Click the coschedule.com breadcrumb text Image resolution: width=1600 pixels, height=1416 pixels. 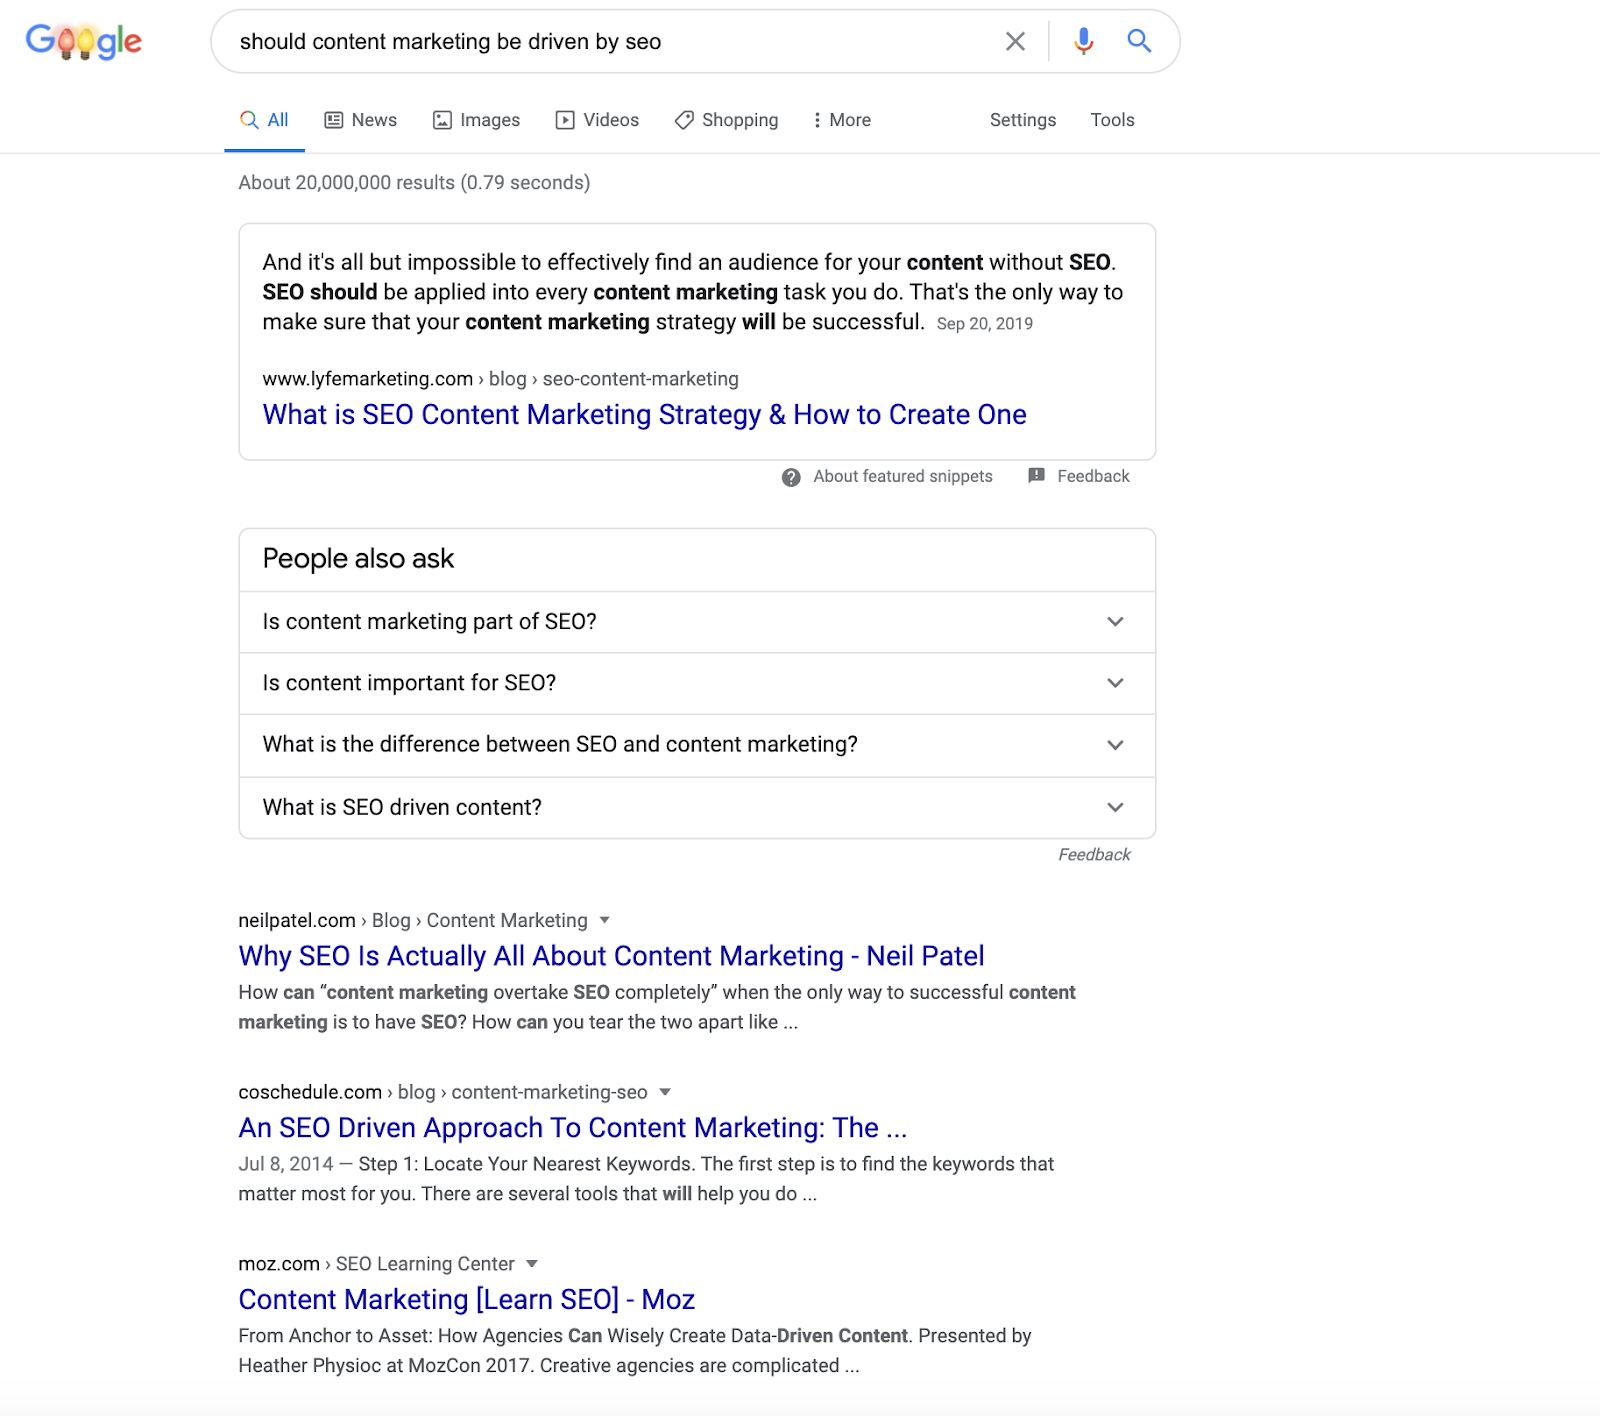(443, 1092)
